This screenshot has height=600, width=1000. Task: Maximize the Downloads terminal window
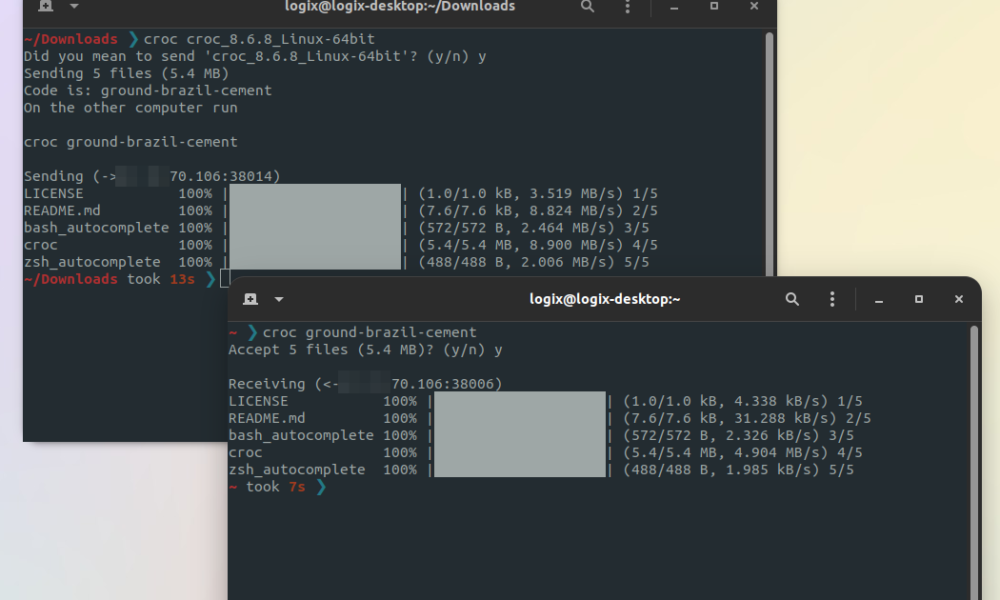click(x=714, y=6)
